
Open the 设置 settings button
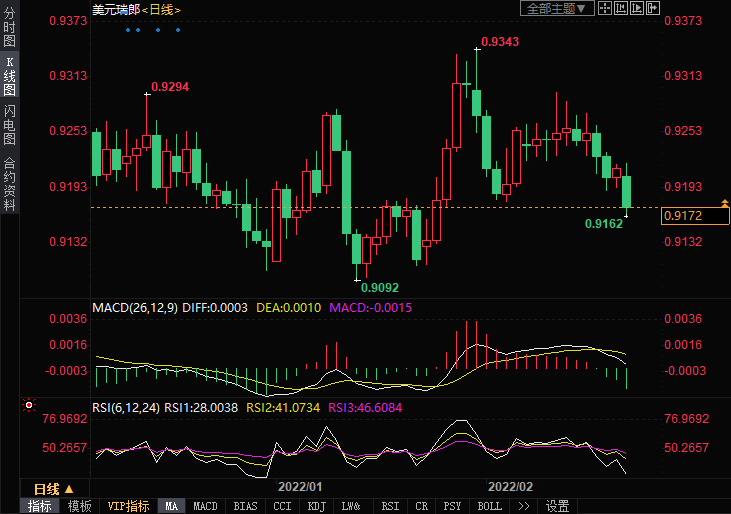pyautogui.click(x=558, y=506)
